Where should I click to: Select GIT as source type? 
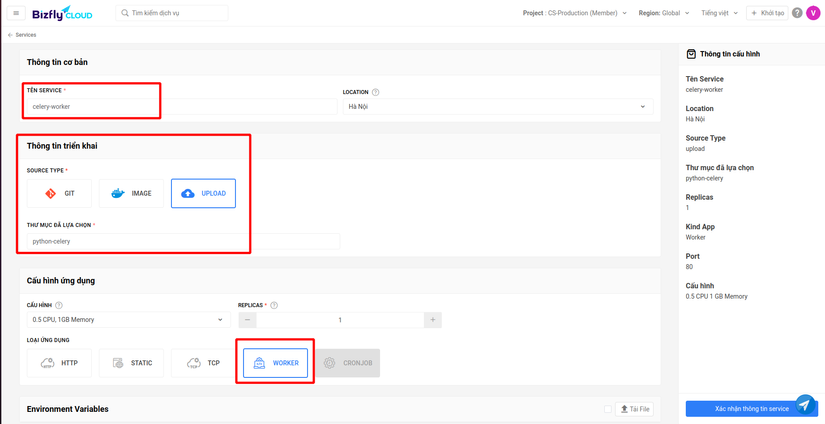[59, 194]
